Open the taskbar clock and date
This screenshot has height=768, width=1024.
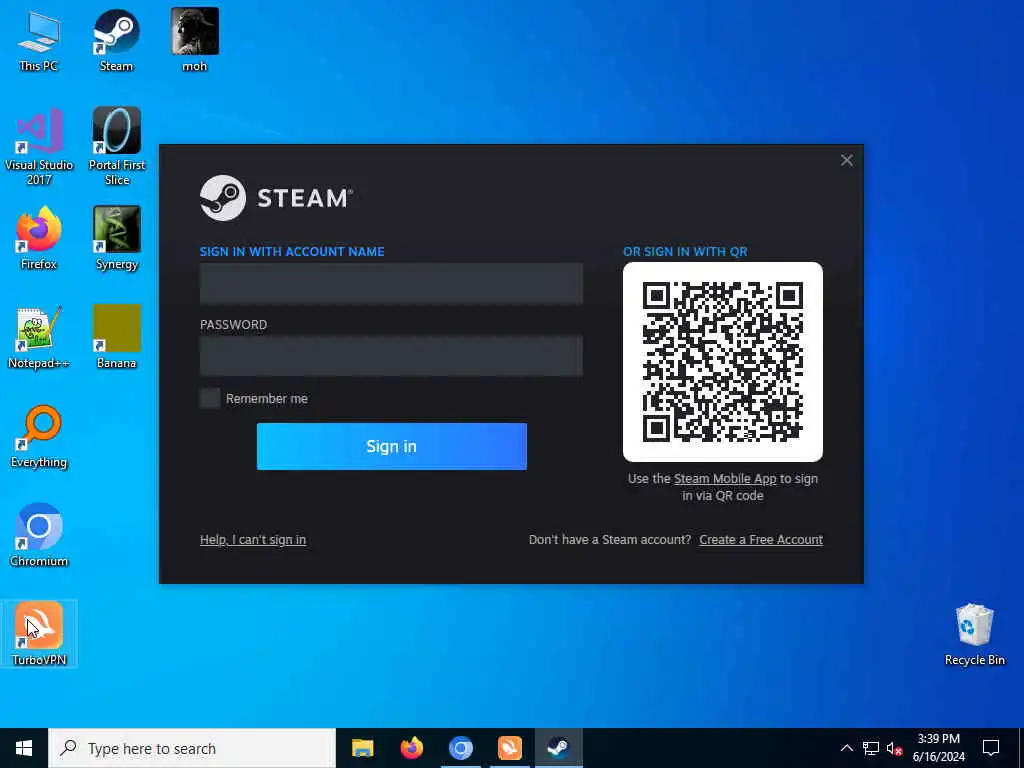(x=938, y=748)
